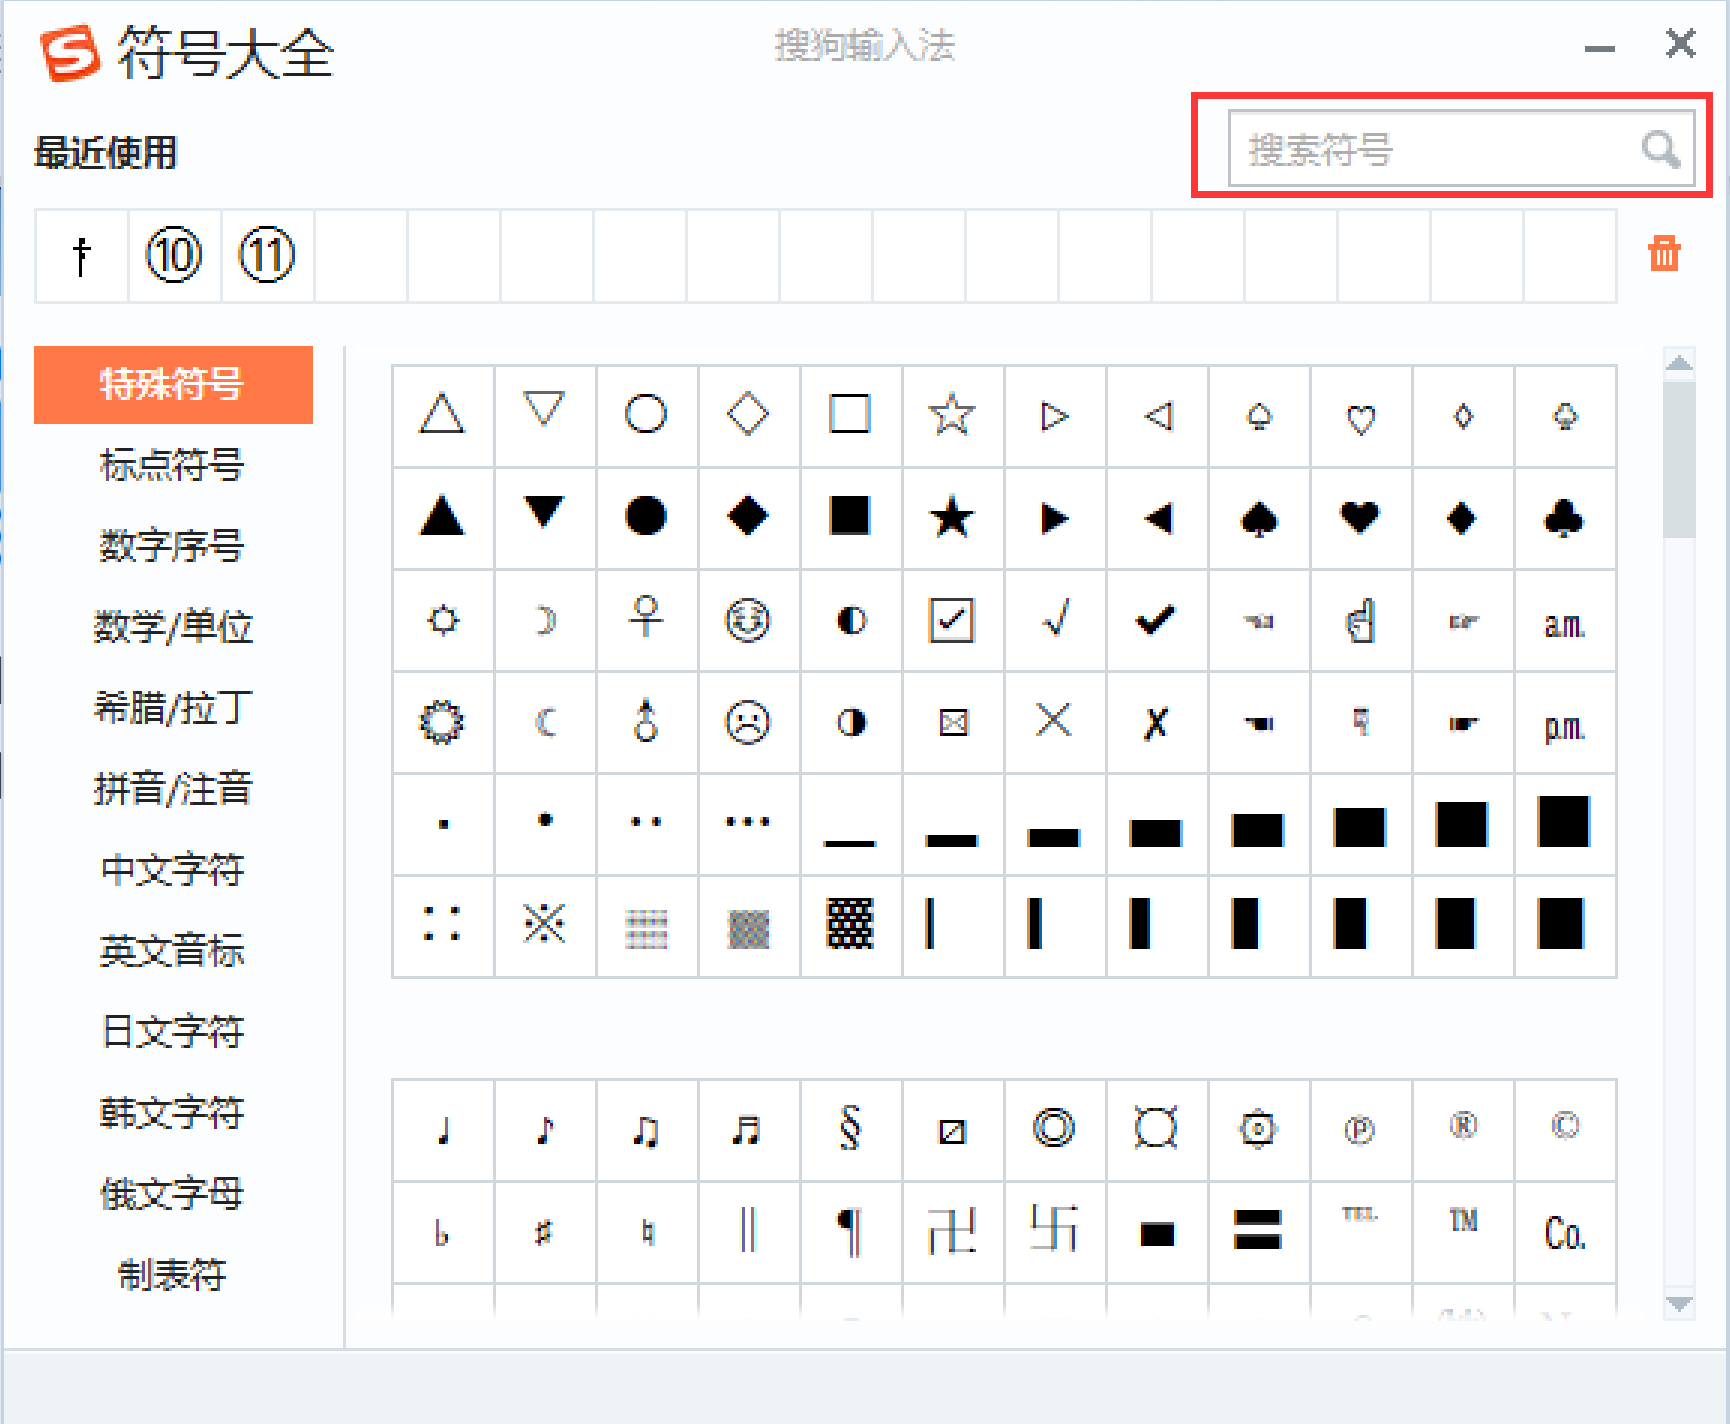Insert the recently used dagger symbol
This screenshot has height=1424, width=1730.
point(82,256)
